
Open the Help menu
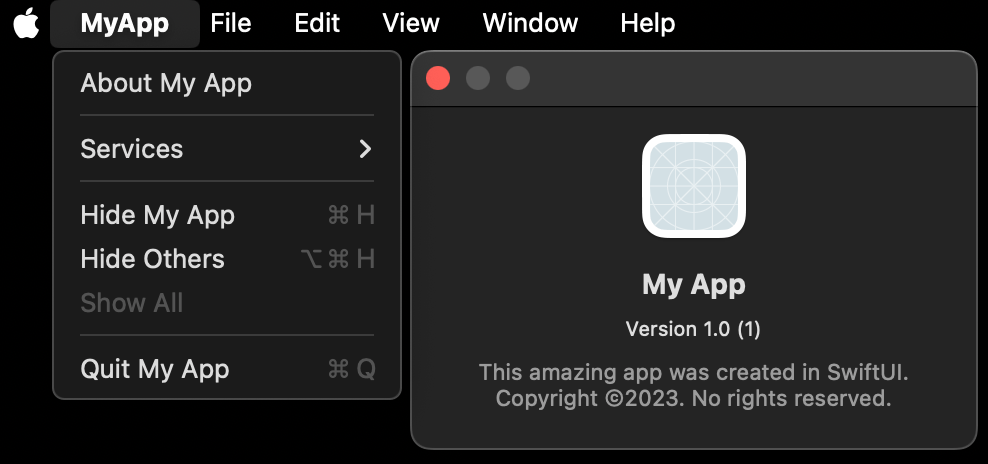(x=648, y=23)
